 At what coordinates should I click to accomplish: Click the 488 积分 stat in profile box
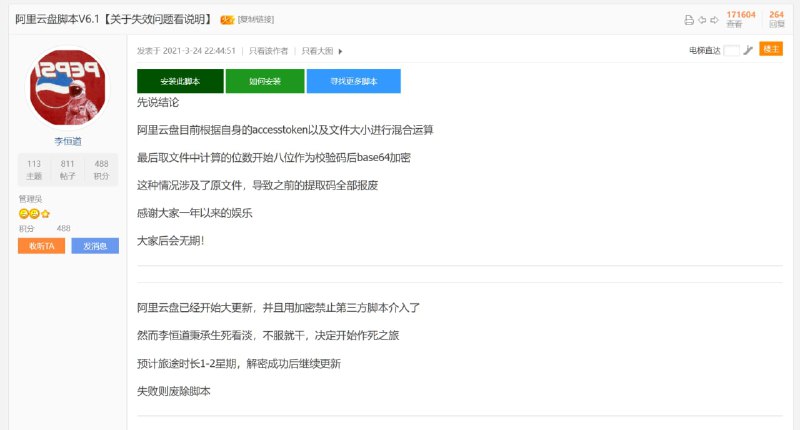tap(101, 170)
